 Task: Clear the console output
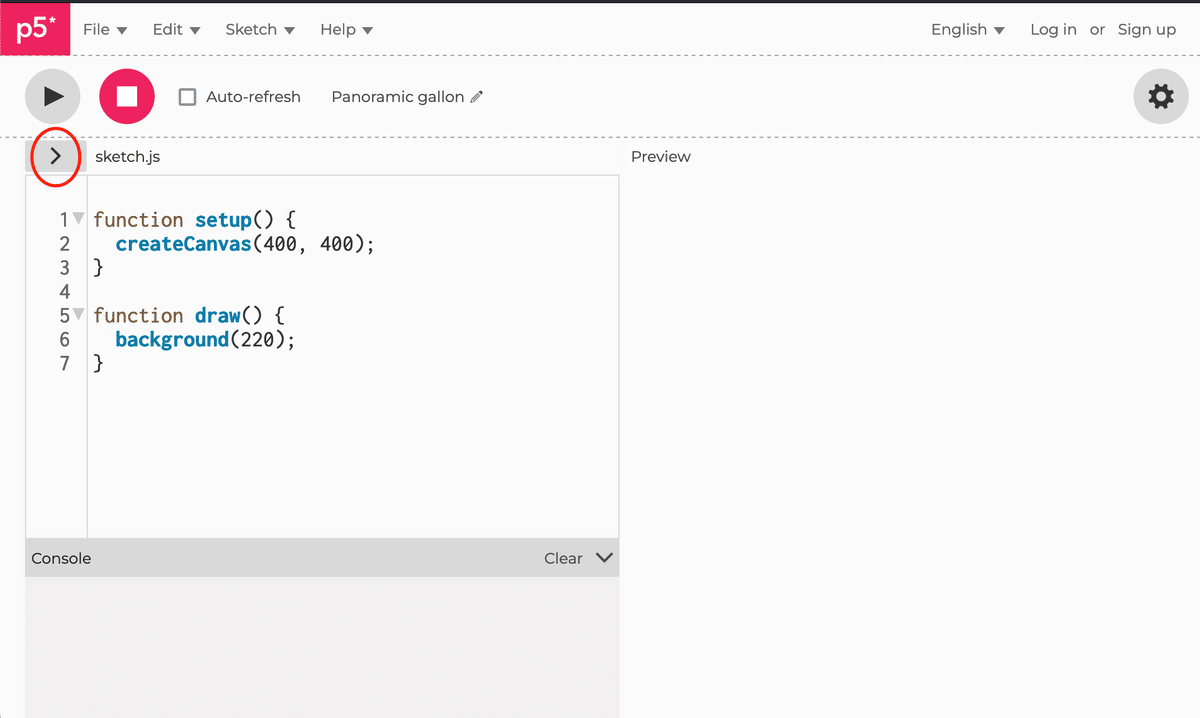click(x=563, y=559)
